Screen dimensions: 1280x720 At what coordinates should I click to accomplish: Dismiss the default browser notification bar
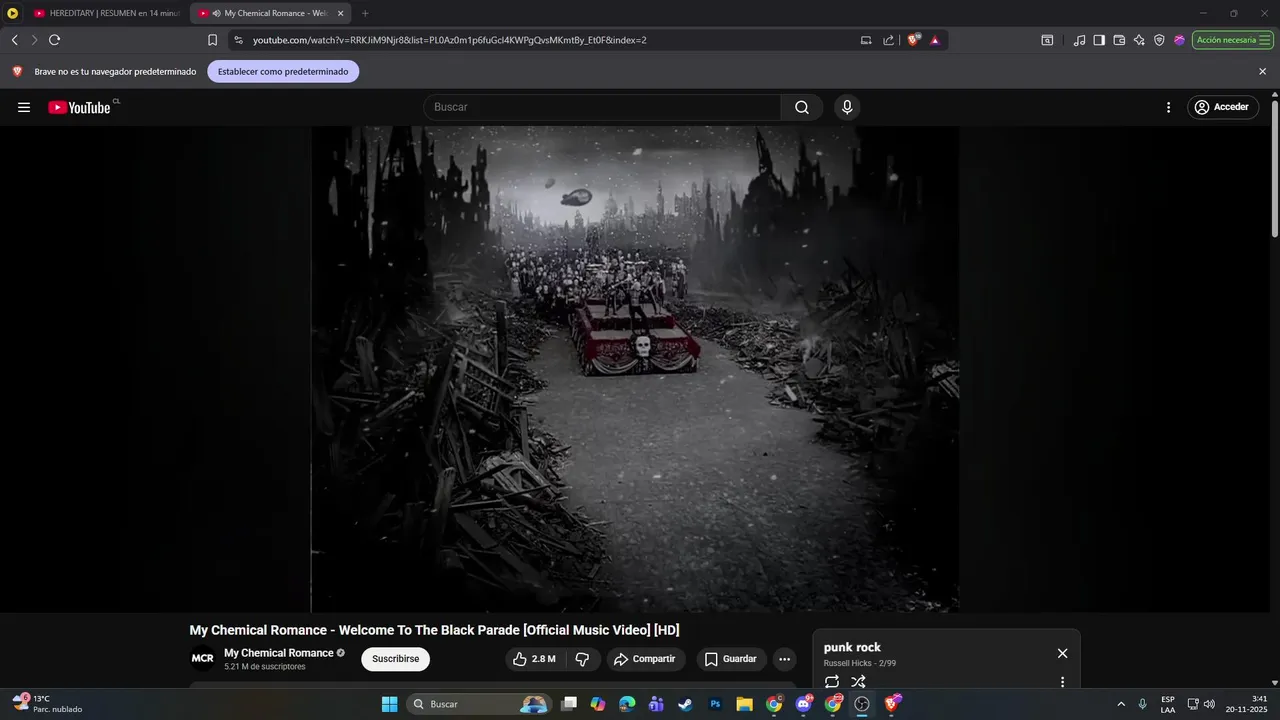1262,72
